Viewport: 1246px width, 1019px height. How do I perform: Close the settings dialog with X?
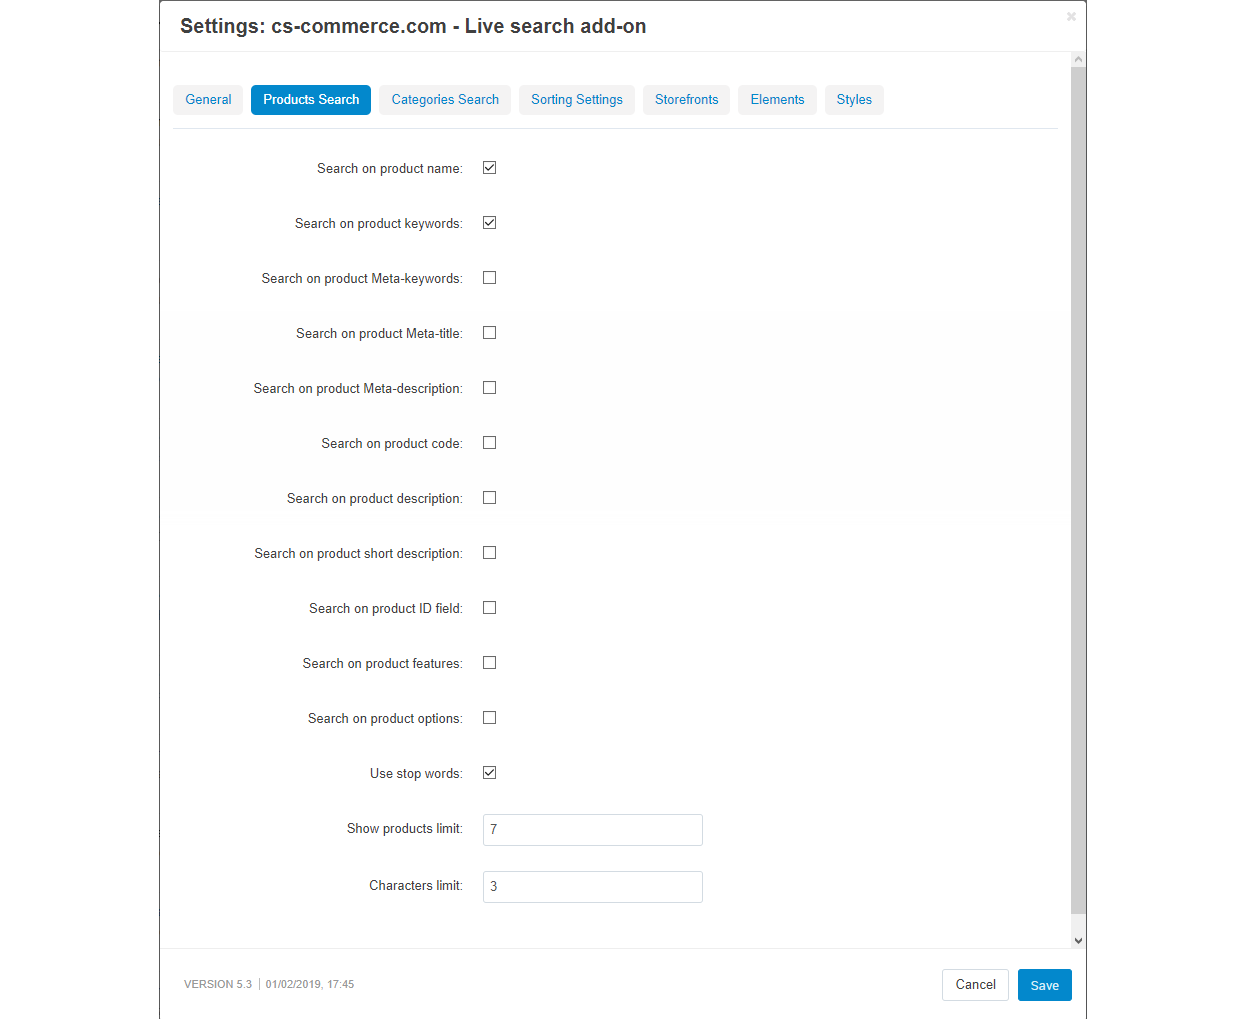(1071, 17)
